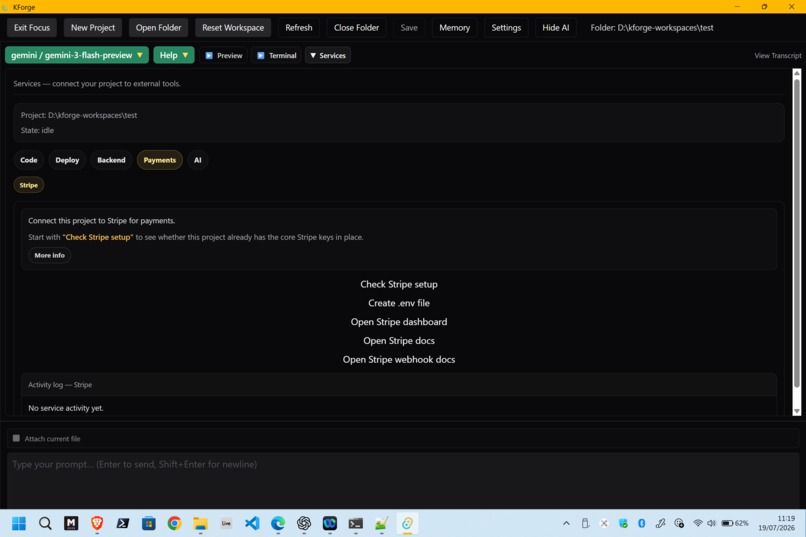The height and width of the screenshot is (537, 806).
Task: Click 'Activity log — Stripe' heading
Action: point(60,385)
